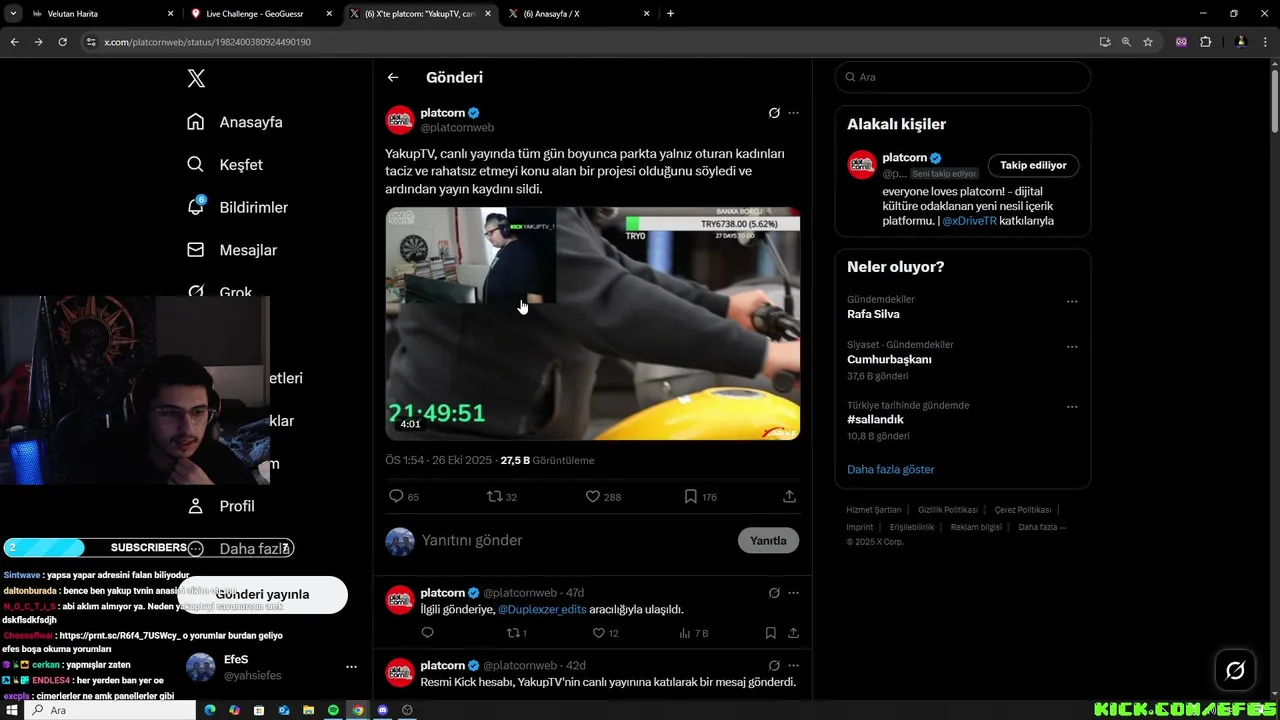Open more options for Rafa Silva trend
Image resolution: width=1280 pixels, height=720 pixels.
pyautogui.click(x=1072, y=301)
